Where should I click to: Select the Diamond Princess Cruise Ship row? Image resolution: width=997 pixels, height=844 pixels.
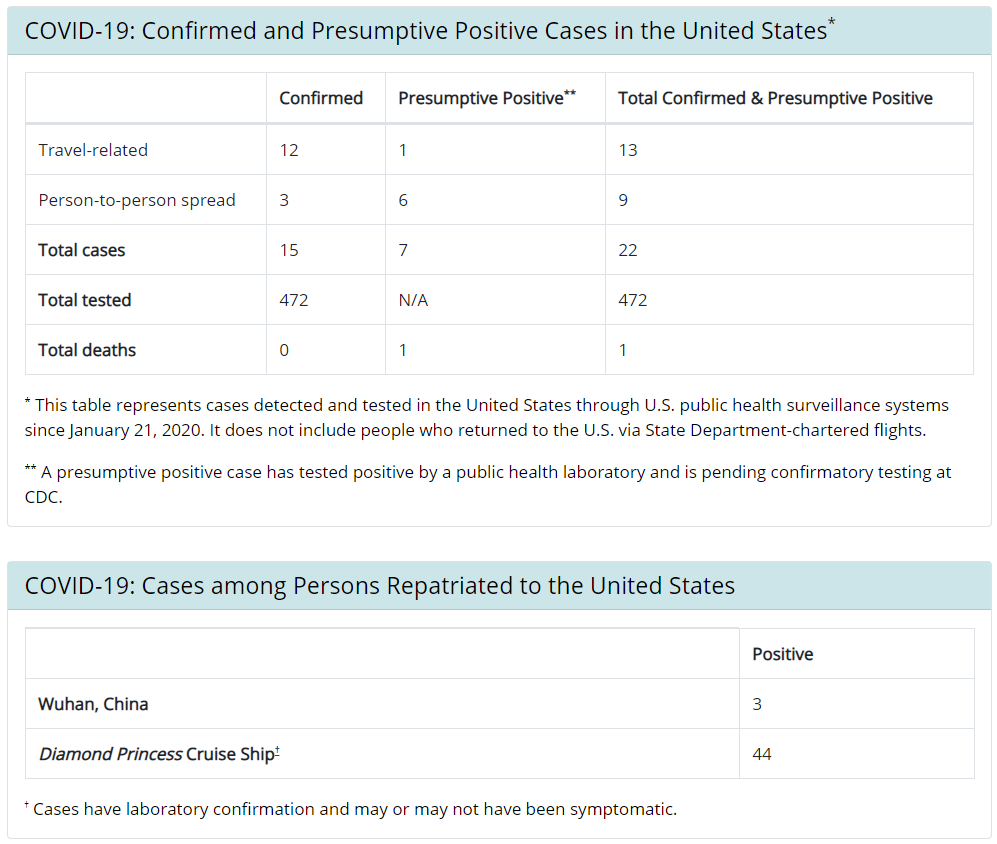coord(159,754)
